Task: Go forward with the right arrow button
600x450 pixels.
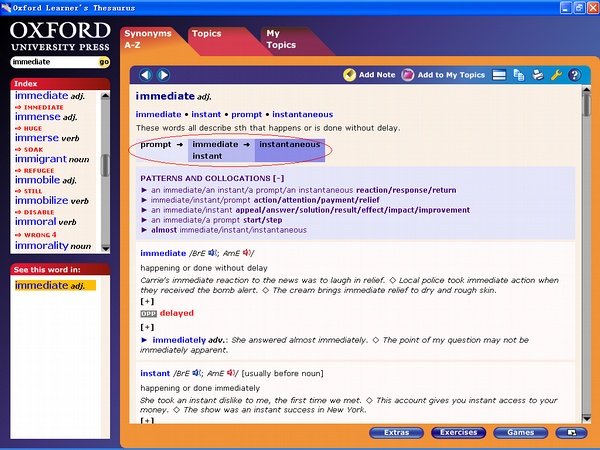Action: click(163, 75)
